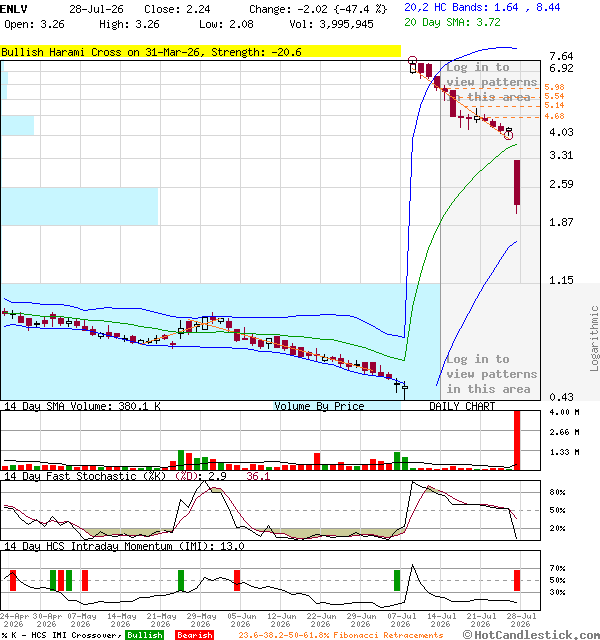
Task: Click the red circle marker at trendline end
Action: [508, 136]
